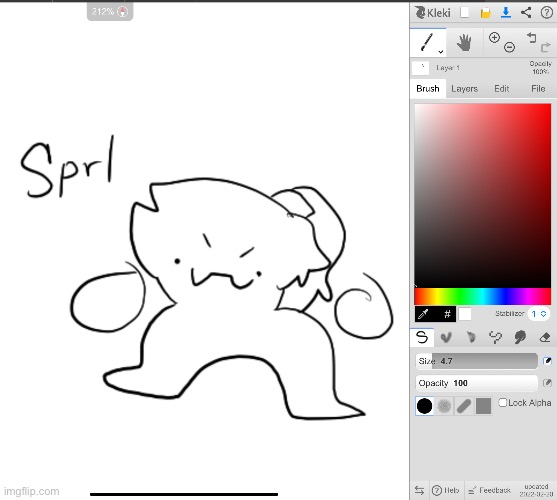Viewport: 557px width, 500px height.
Task: Click the rainbow hue slider bar
Action: pos(482,296)
